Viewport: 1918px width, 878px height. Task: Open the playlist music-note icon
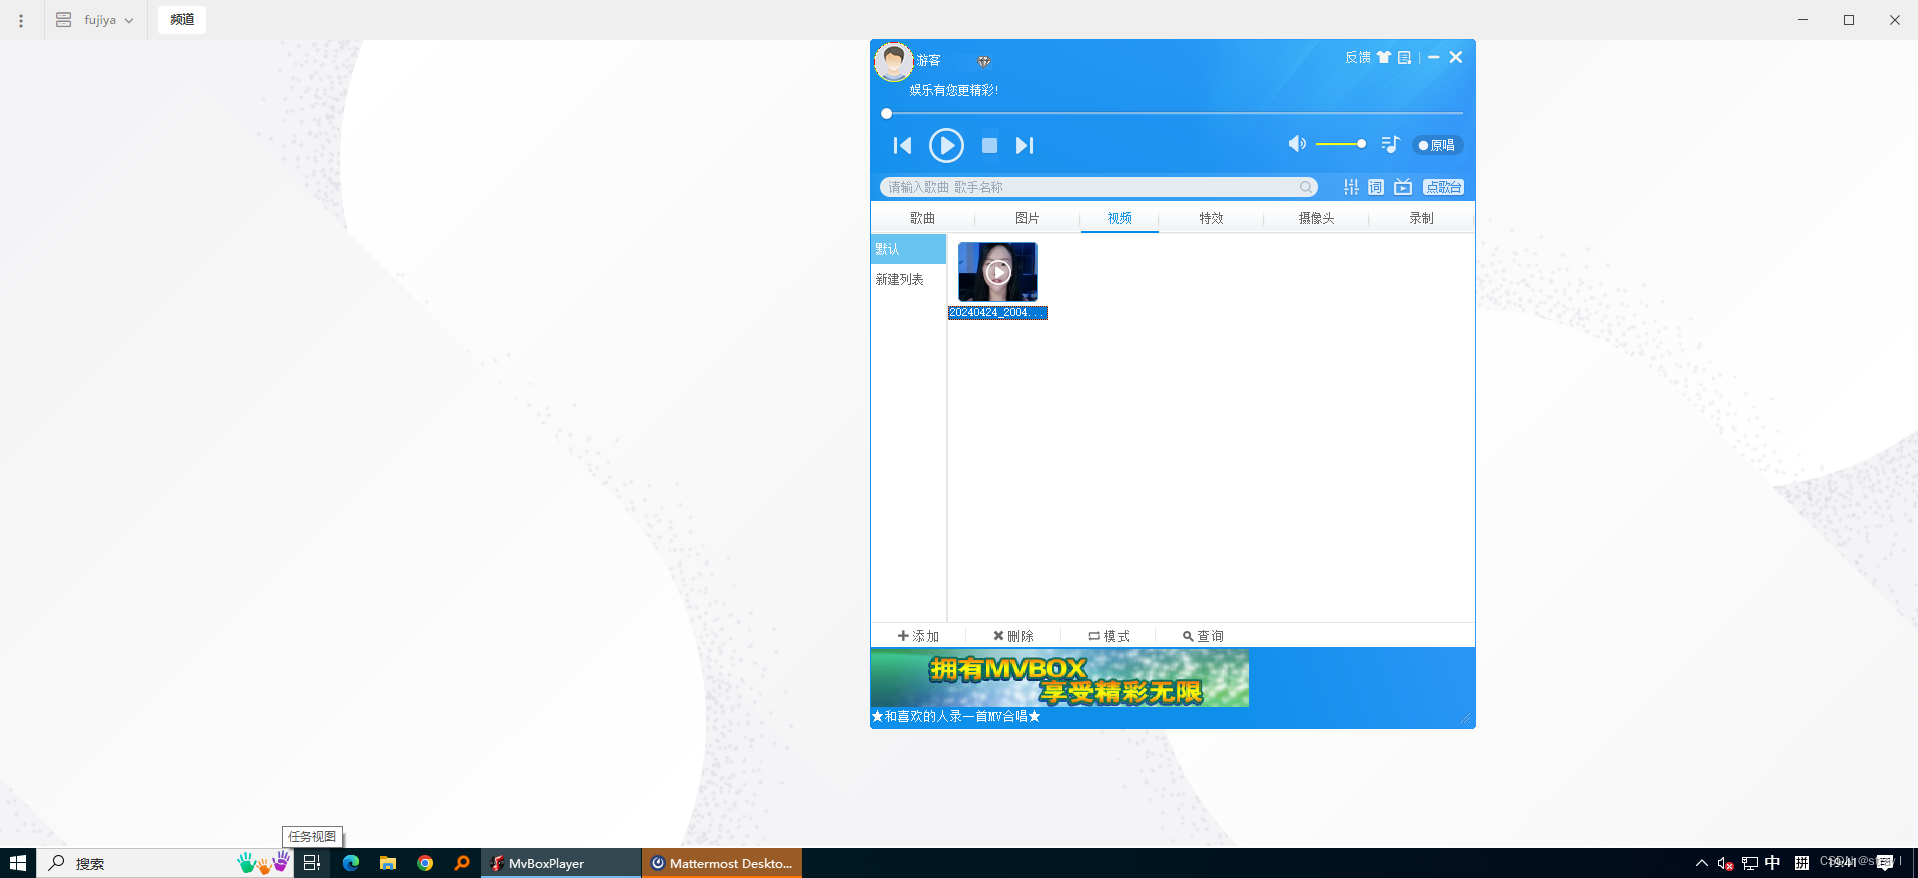(1390, 145)
